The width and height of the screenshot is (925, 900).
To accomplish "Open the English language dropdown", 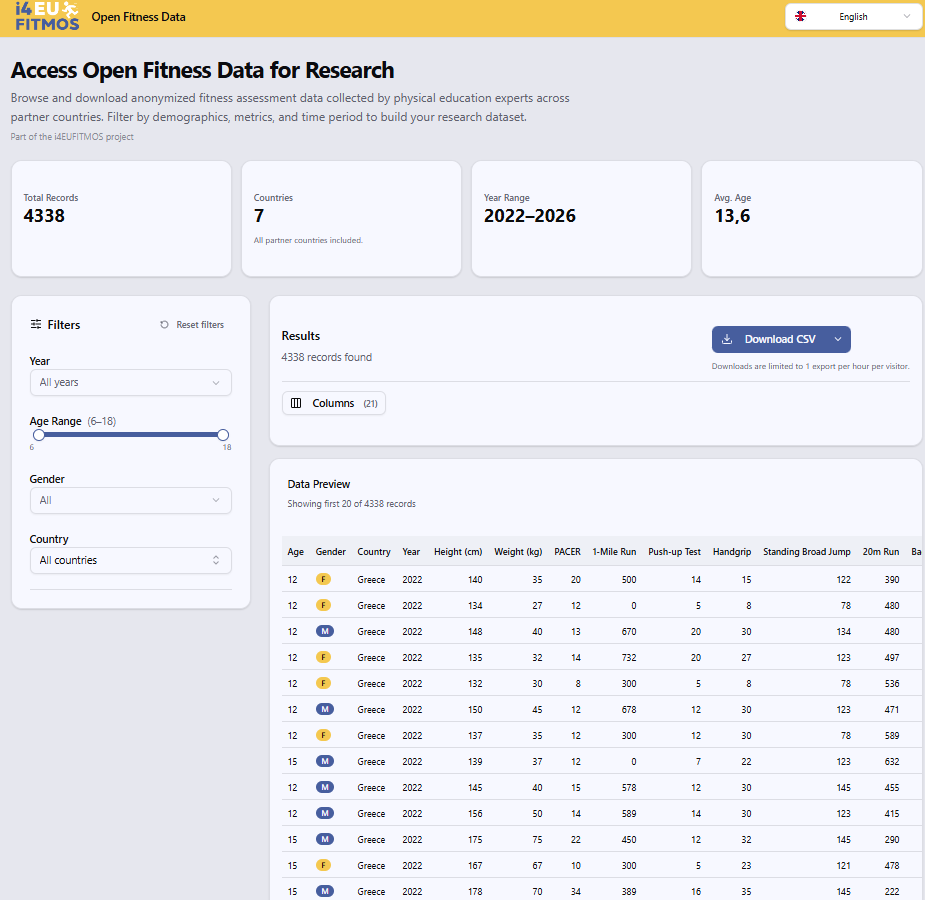I will (x=853, y=17).
